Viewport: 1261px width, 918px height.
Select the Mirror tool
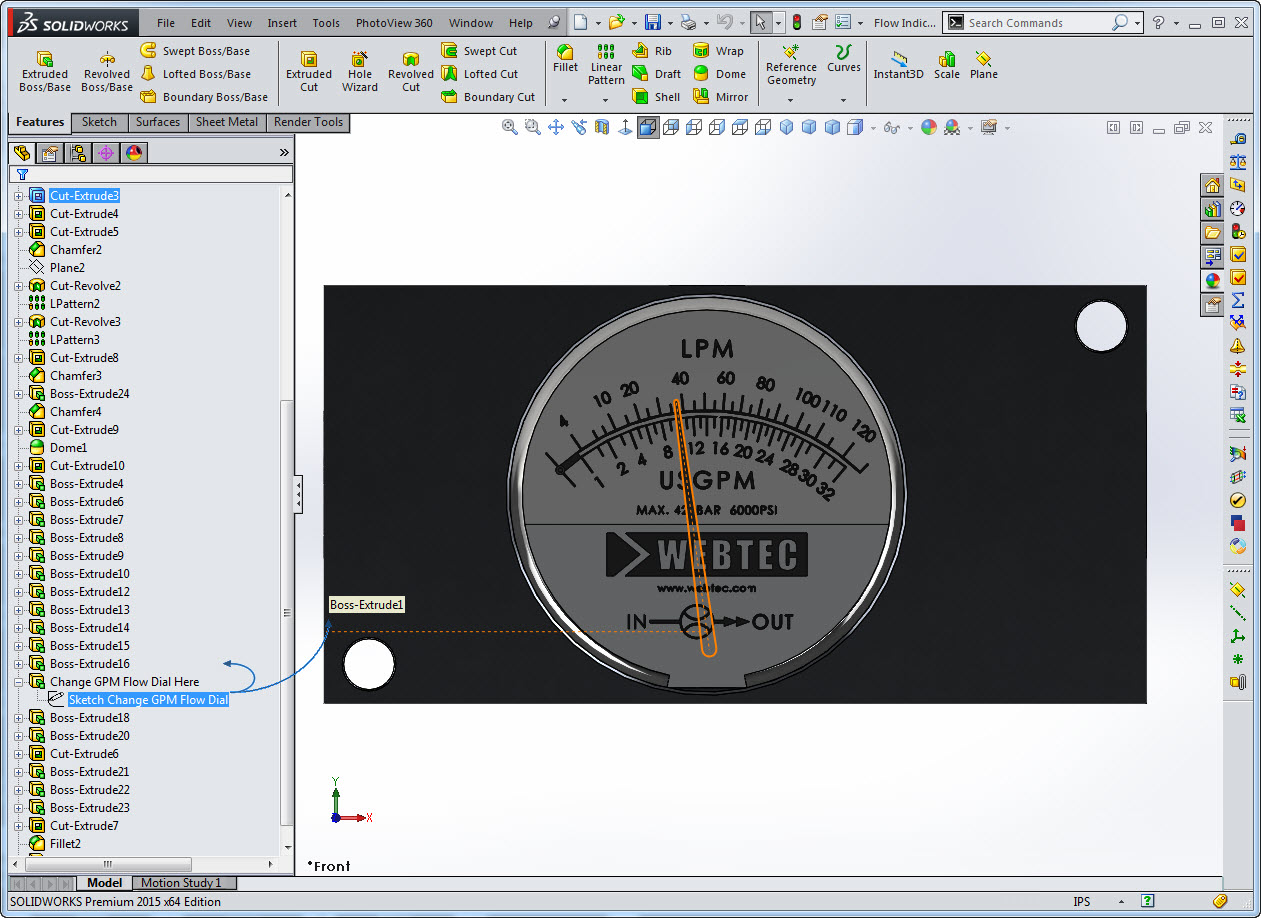[x=720, y=97]
